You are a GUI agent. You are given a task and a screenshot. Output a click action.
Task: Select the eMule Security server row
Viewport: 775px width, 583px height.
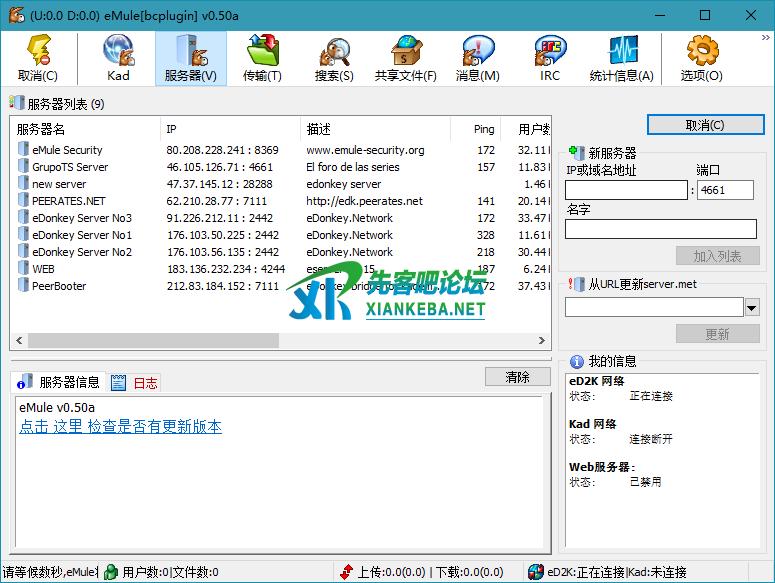[67, 150]
